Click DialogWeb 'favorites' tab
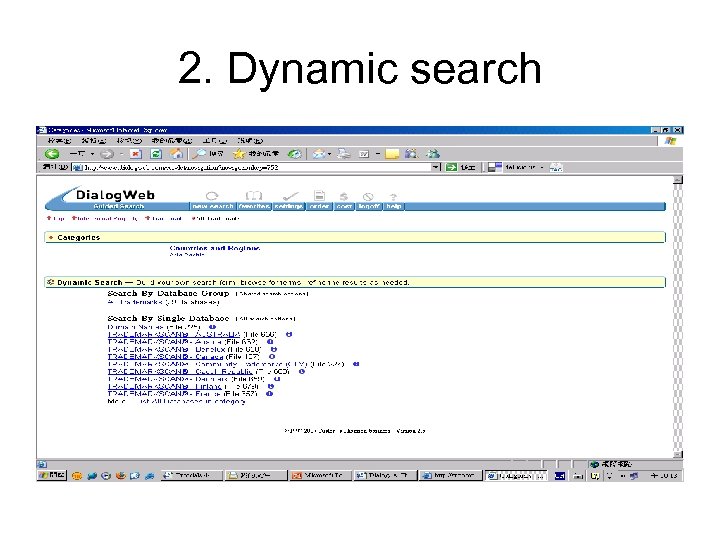Viewport: 720px width, 540px height. [x=254, y=207]
